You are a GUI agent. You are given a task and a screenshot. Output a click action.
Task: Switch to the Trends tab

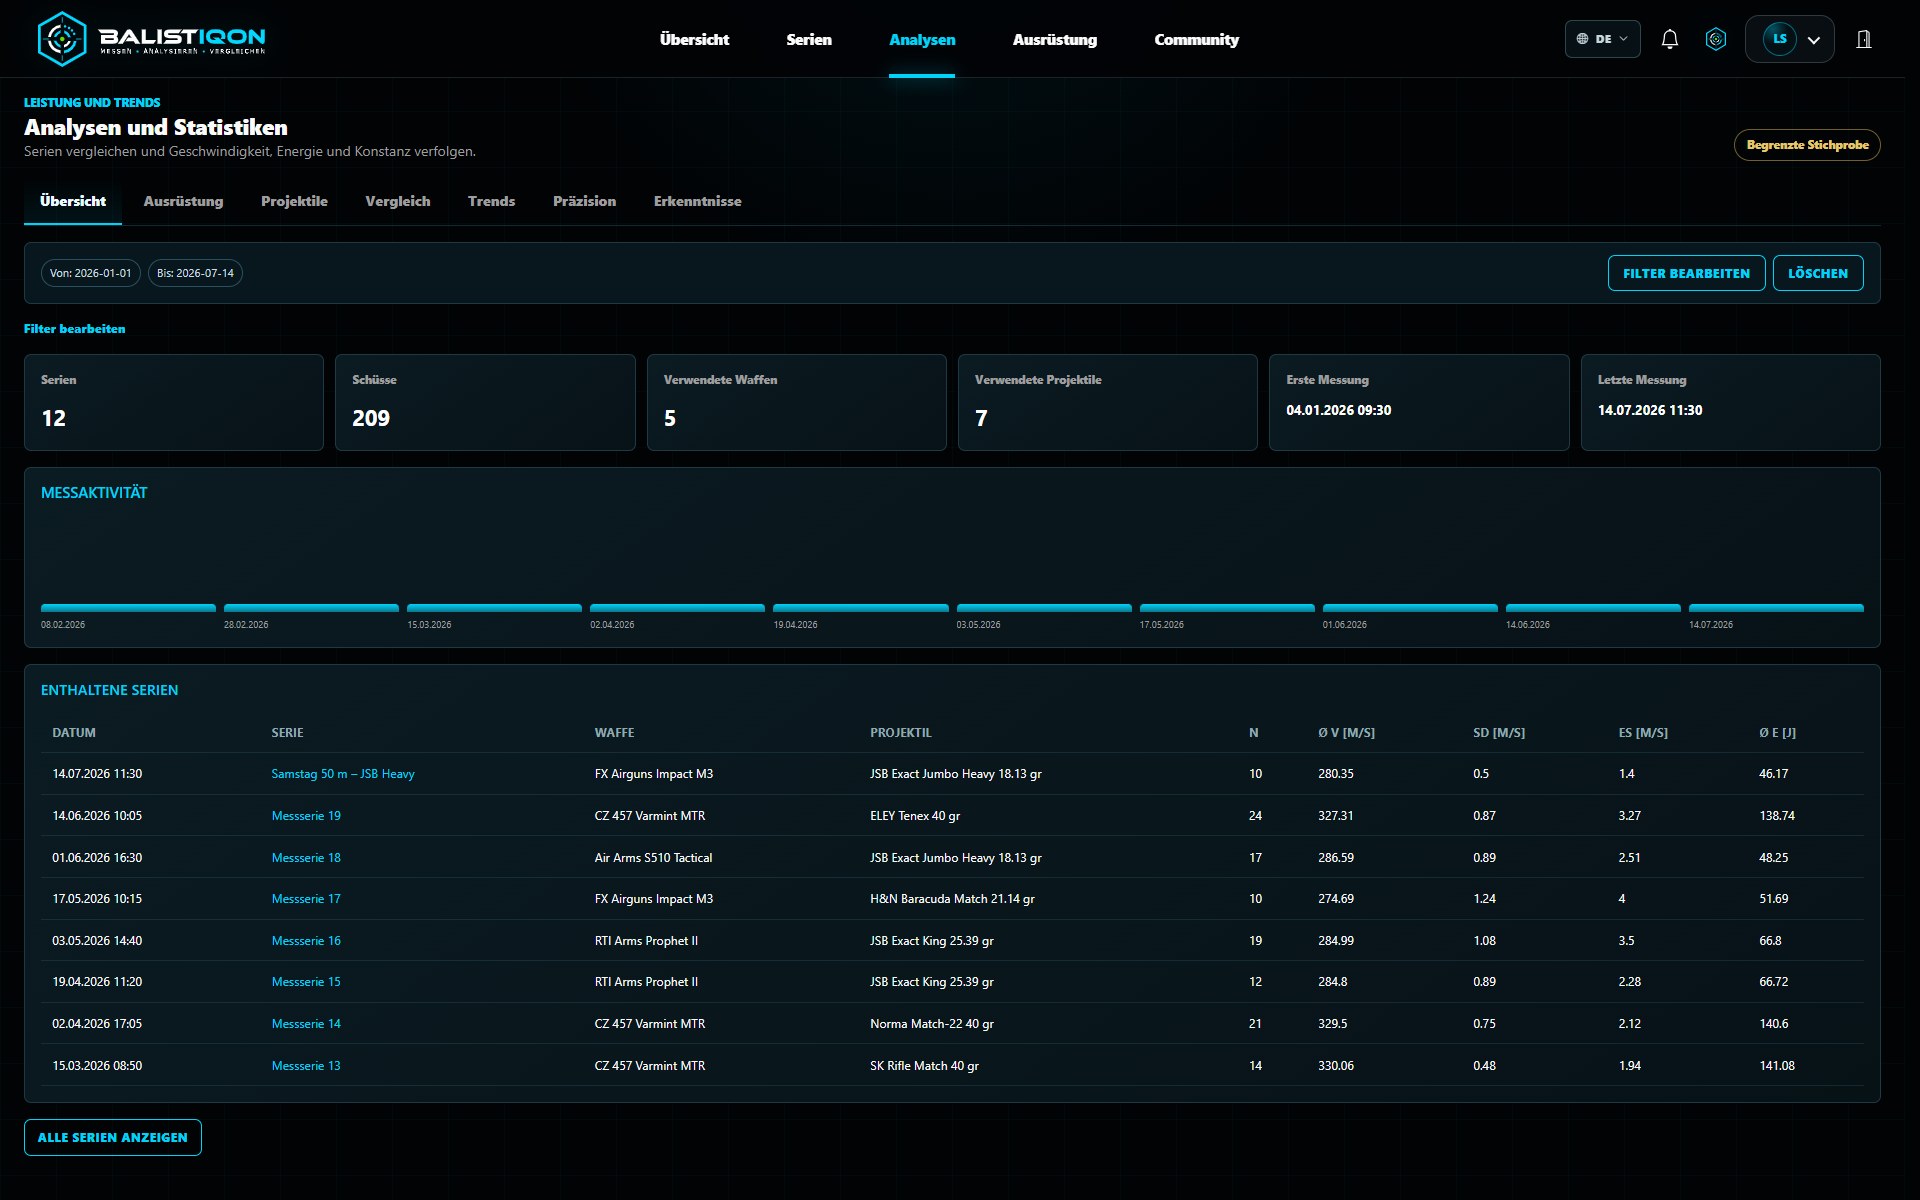[491, 201]
